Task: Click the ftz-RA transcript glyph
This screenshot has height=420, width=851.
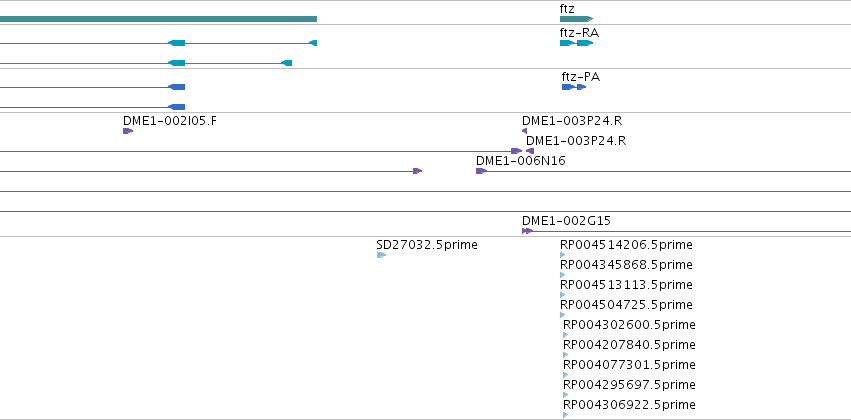Action: (x=576, y=43)
